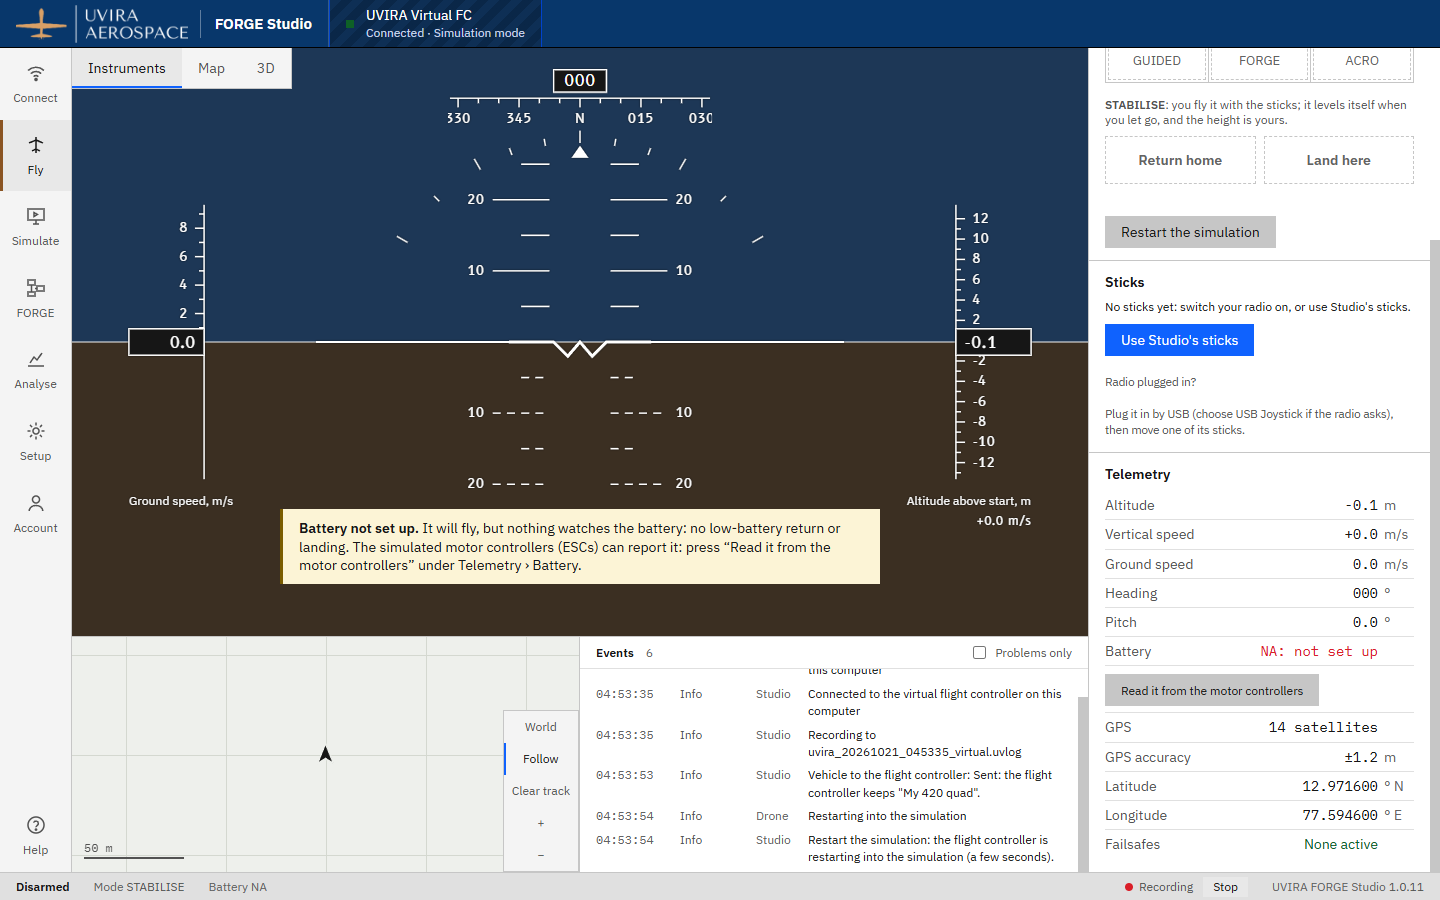The image size is (1440, 900).
Task: Open the Setup section with gear icon
Action: [x=36, y=442]
